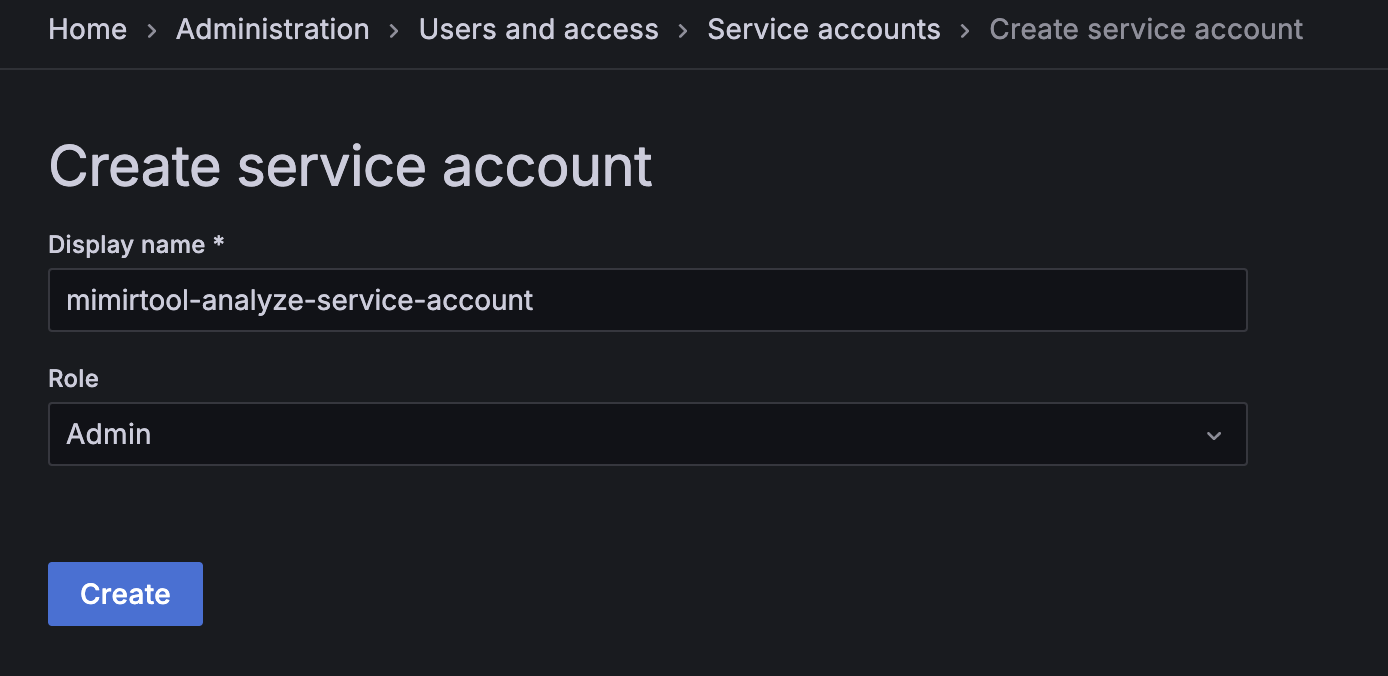Click the chevron after Administration breadcrumb
Screen dimensions: 1388x676
394,30
